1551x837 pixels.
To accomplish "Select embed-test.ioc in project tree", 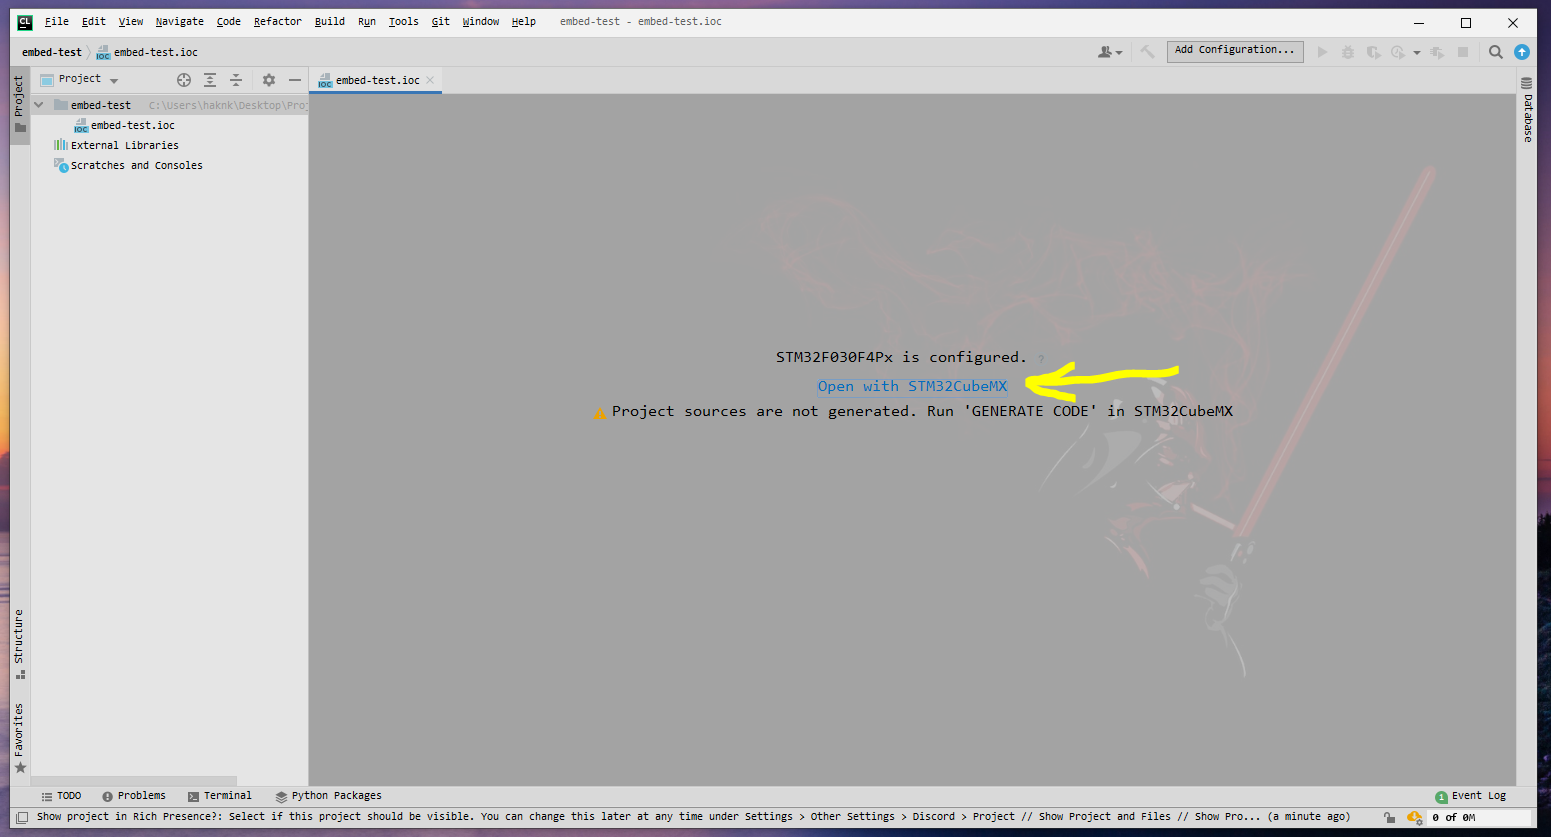I will (x=125, y=125).
